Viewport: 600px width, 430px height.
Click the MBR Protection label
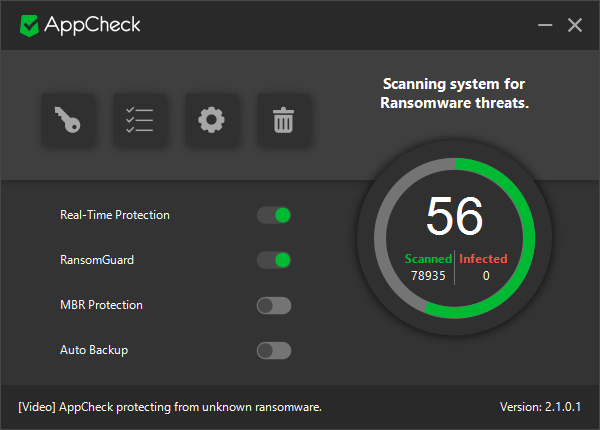pyautogui.click(x=101, y=305)
